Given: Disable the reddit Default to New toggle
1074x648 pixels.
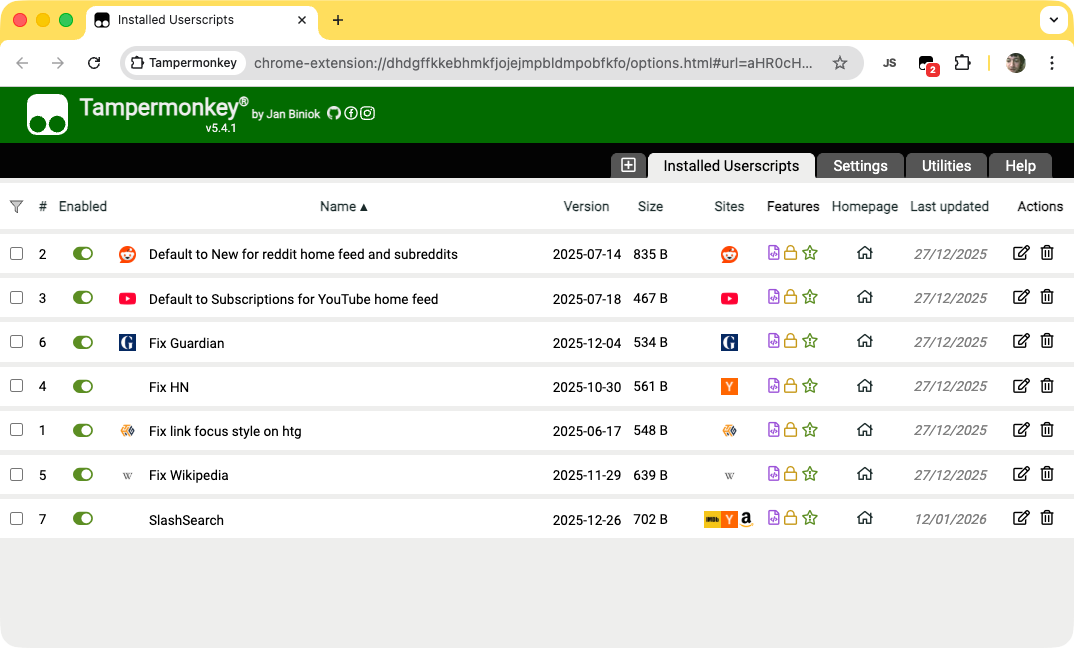Looking at the screenshot, I should tap(83, 253).
